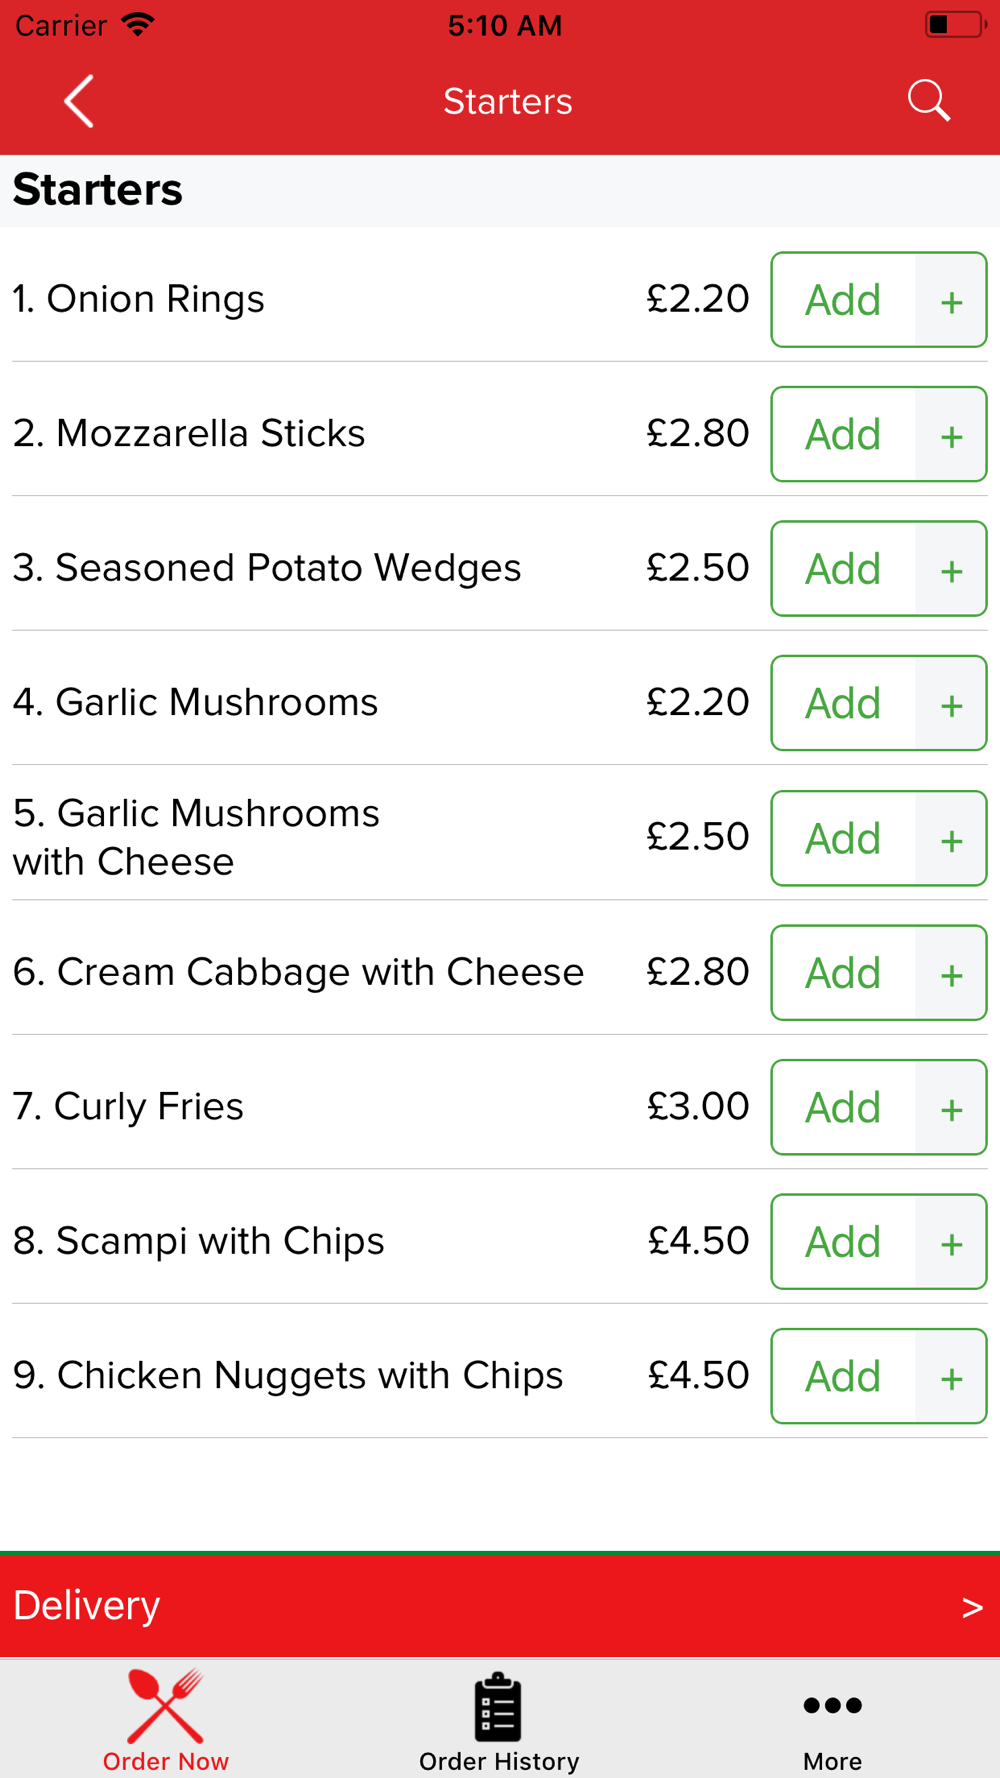Image resolution: width=1000 pixels, height=1778 pixels.
Task: Add Seasoned Potato Wedges to the order
Action: [843, 569]
